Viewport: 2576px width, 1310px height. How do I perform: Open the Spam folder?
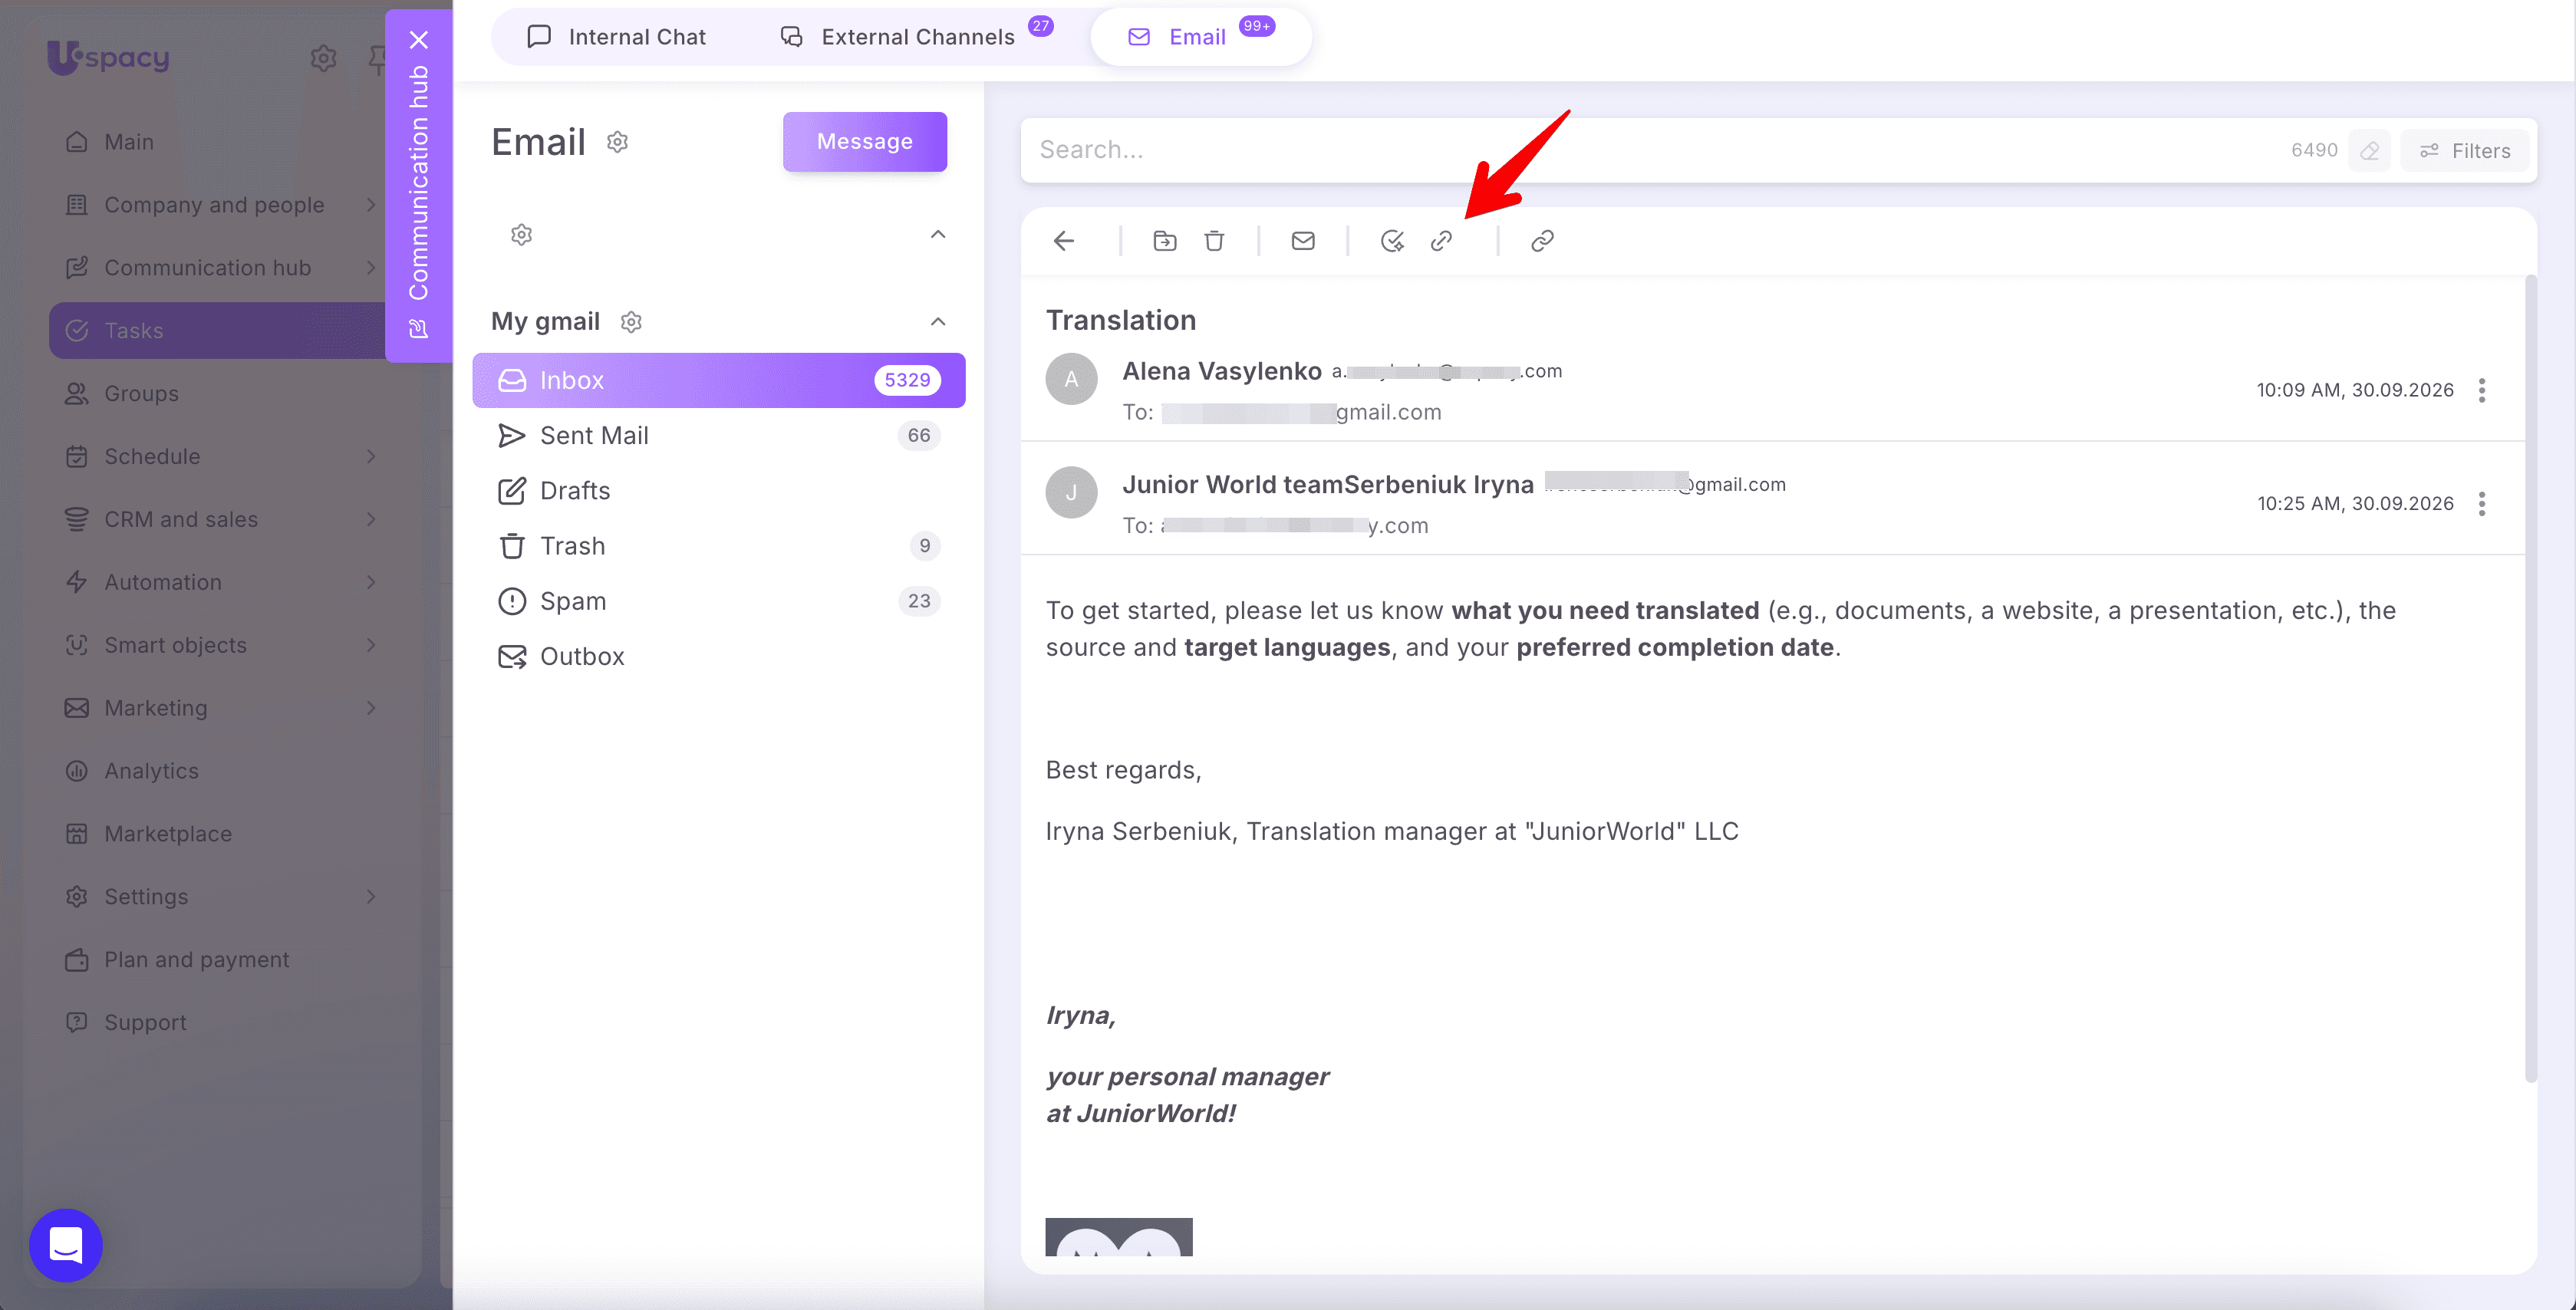pyautogui.click(x=718, y=601)
